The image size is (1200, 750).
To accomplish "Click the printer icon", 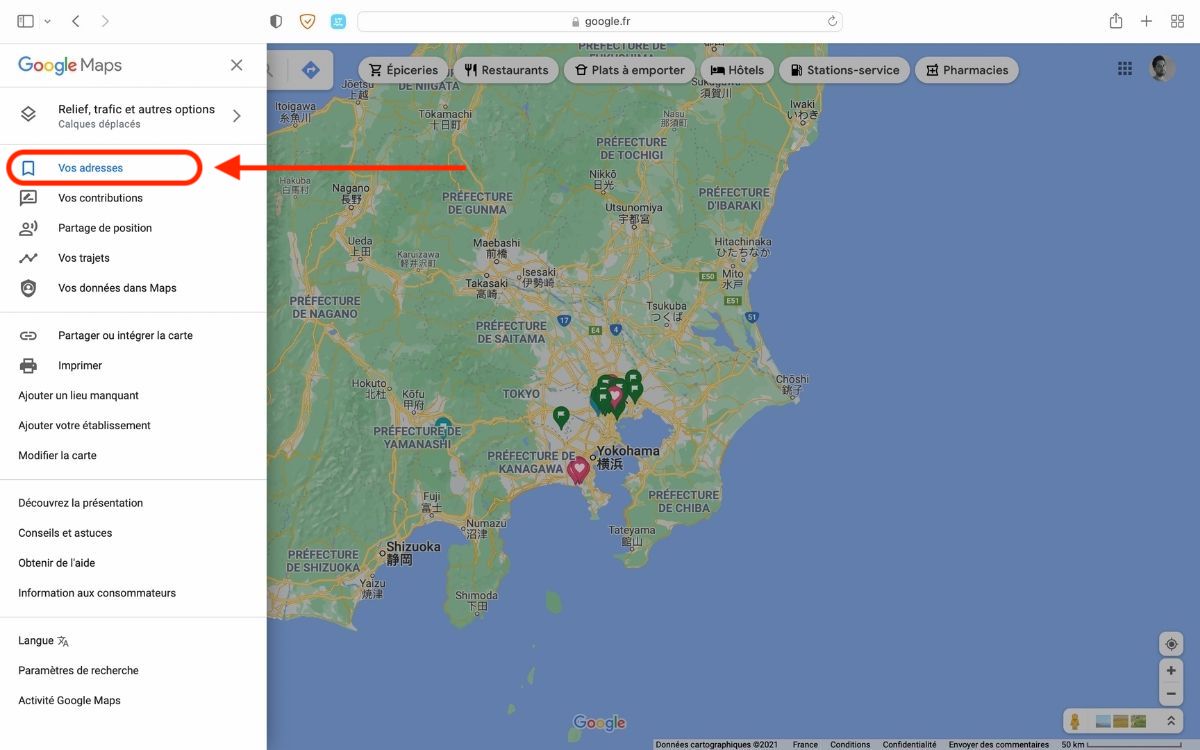I will (28, 366).
